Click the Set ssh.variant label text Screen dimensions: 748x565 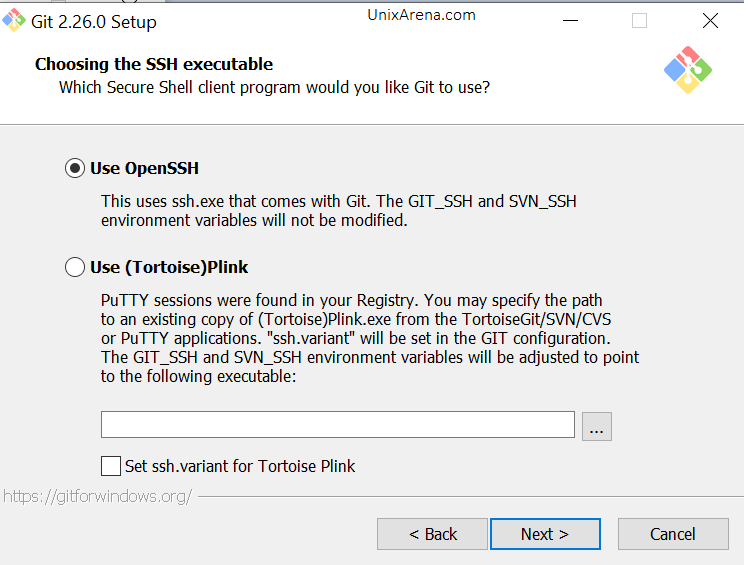coord(240,466)
